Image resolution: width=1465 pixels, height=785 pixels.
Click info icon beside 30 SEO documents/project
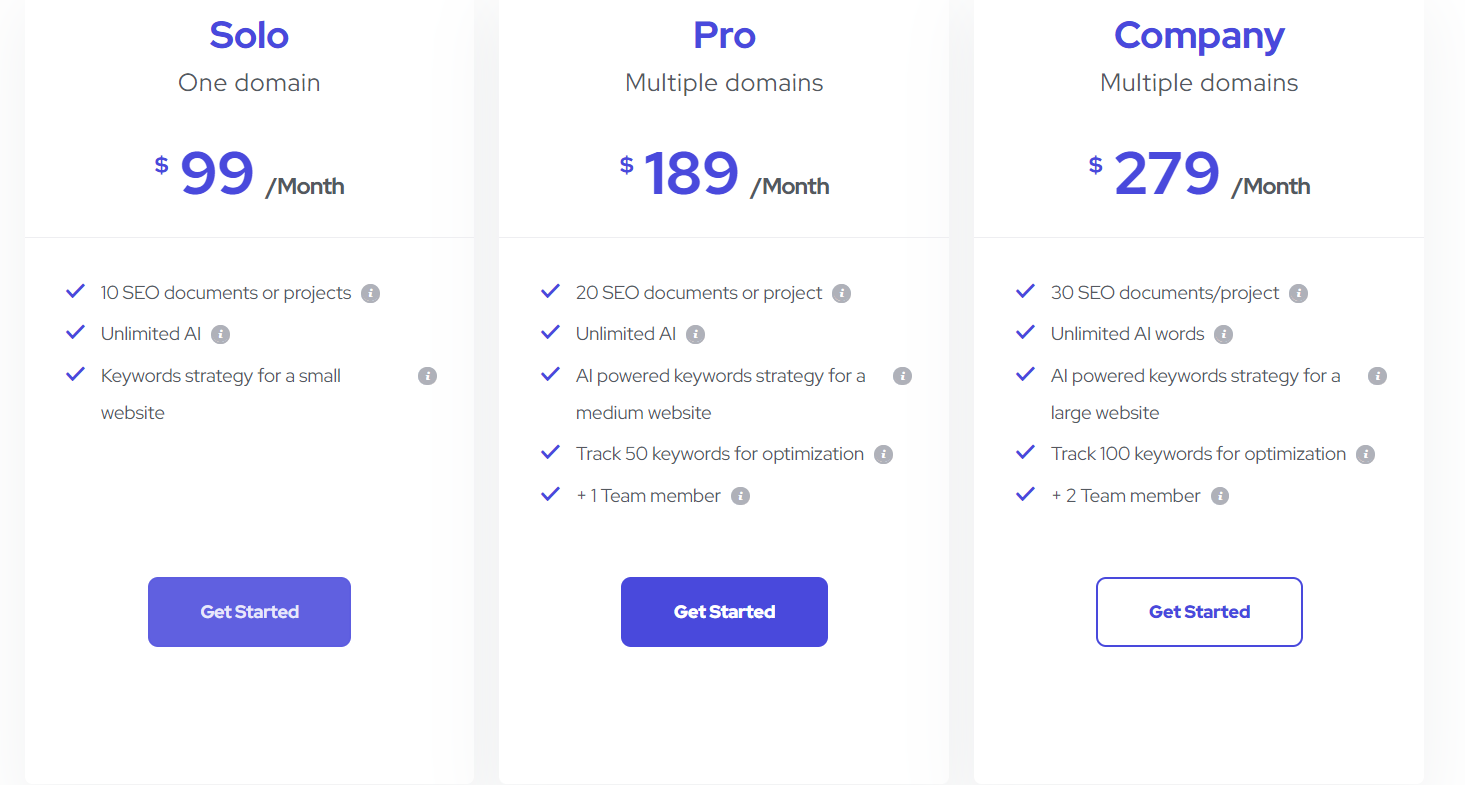click(x=1299, y=294)
